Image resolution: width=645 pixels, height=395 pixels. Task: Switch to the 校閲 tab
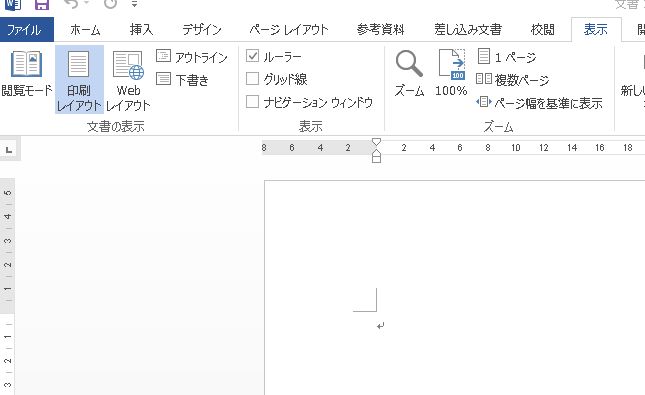pyautogui.click(x=543, y=30)
